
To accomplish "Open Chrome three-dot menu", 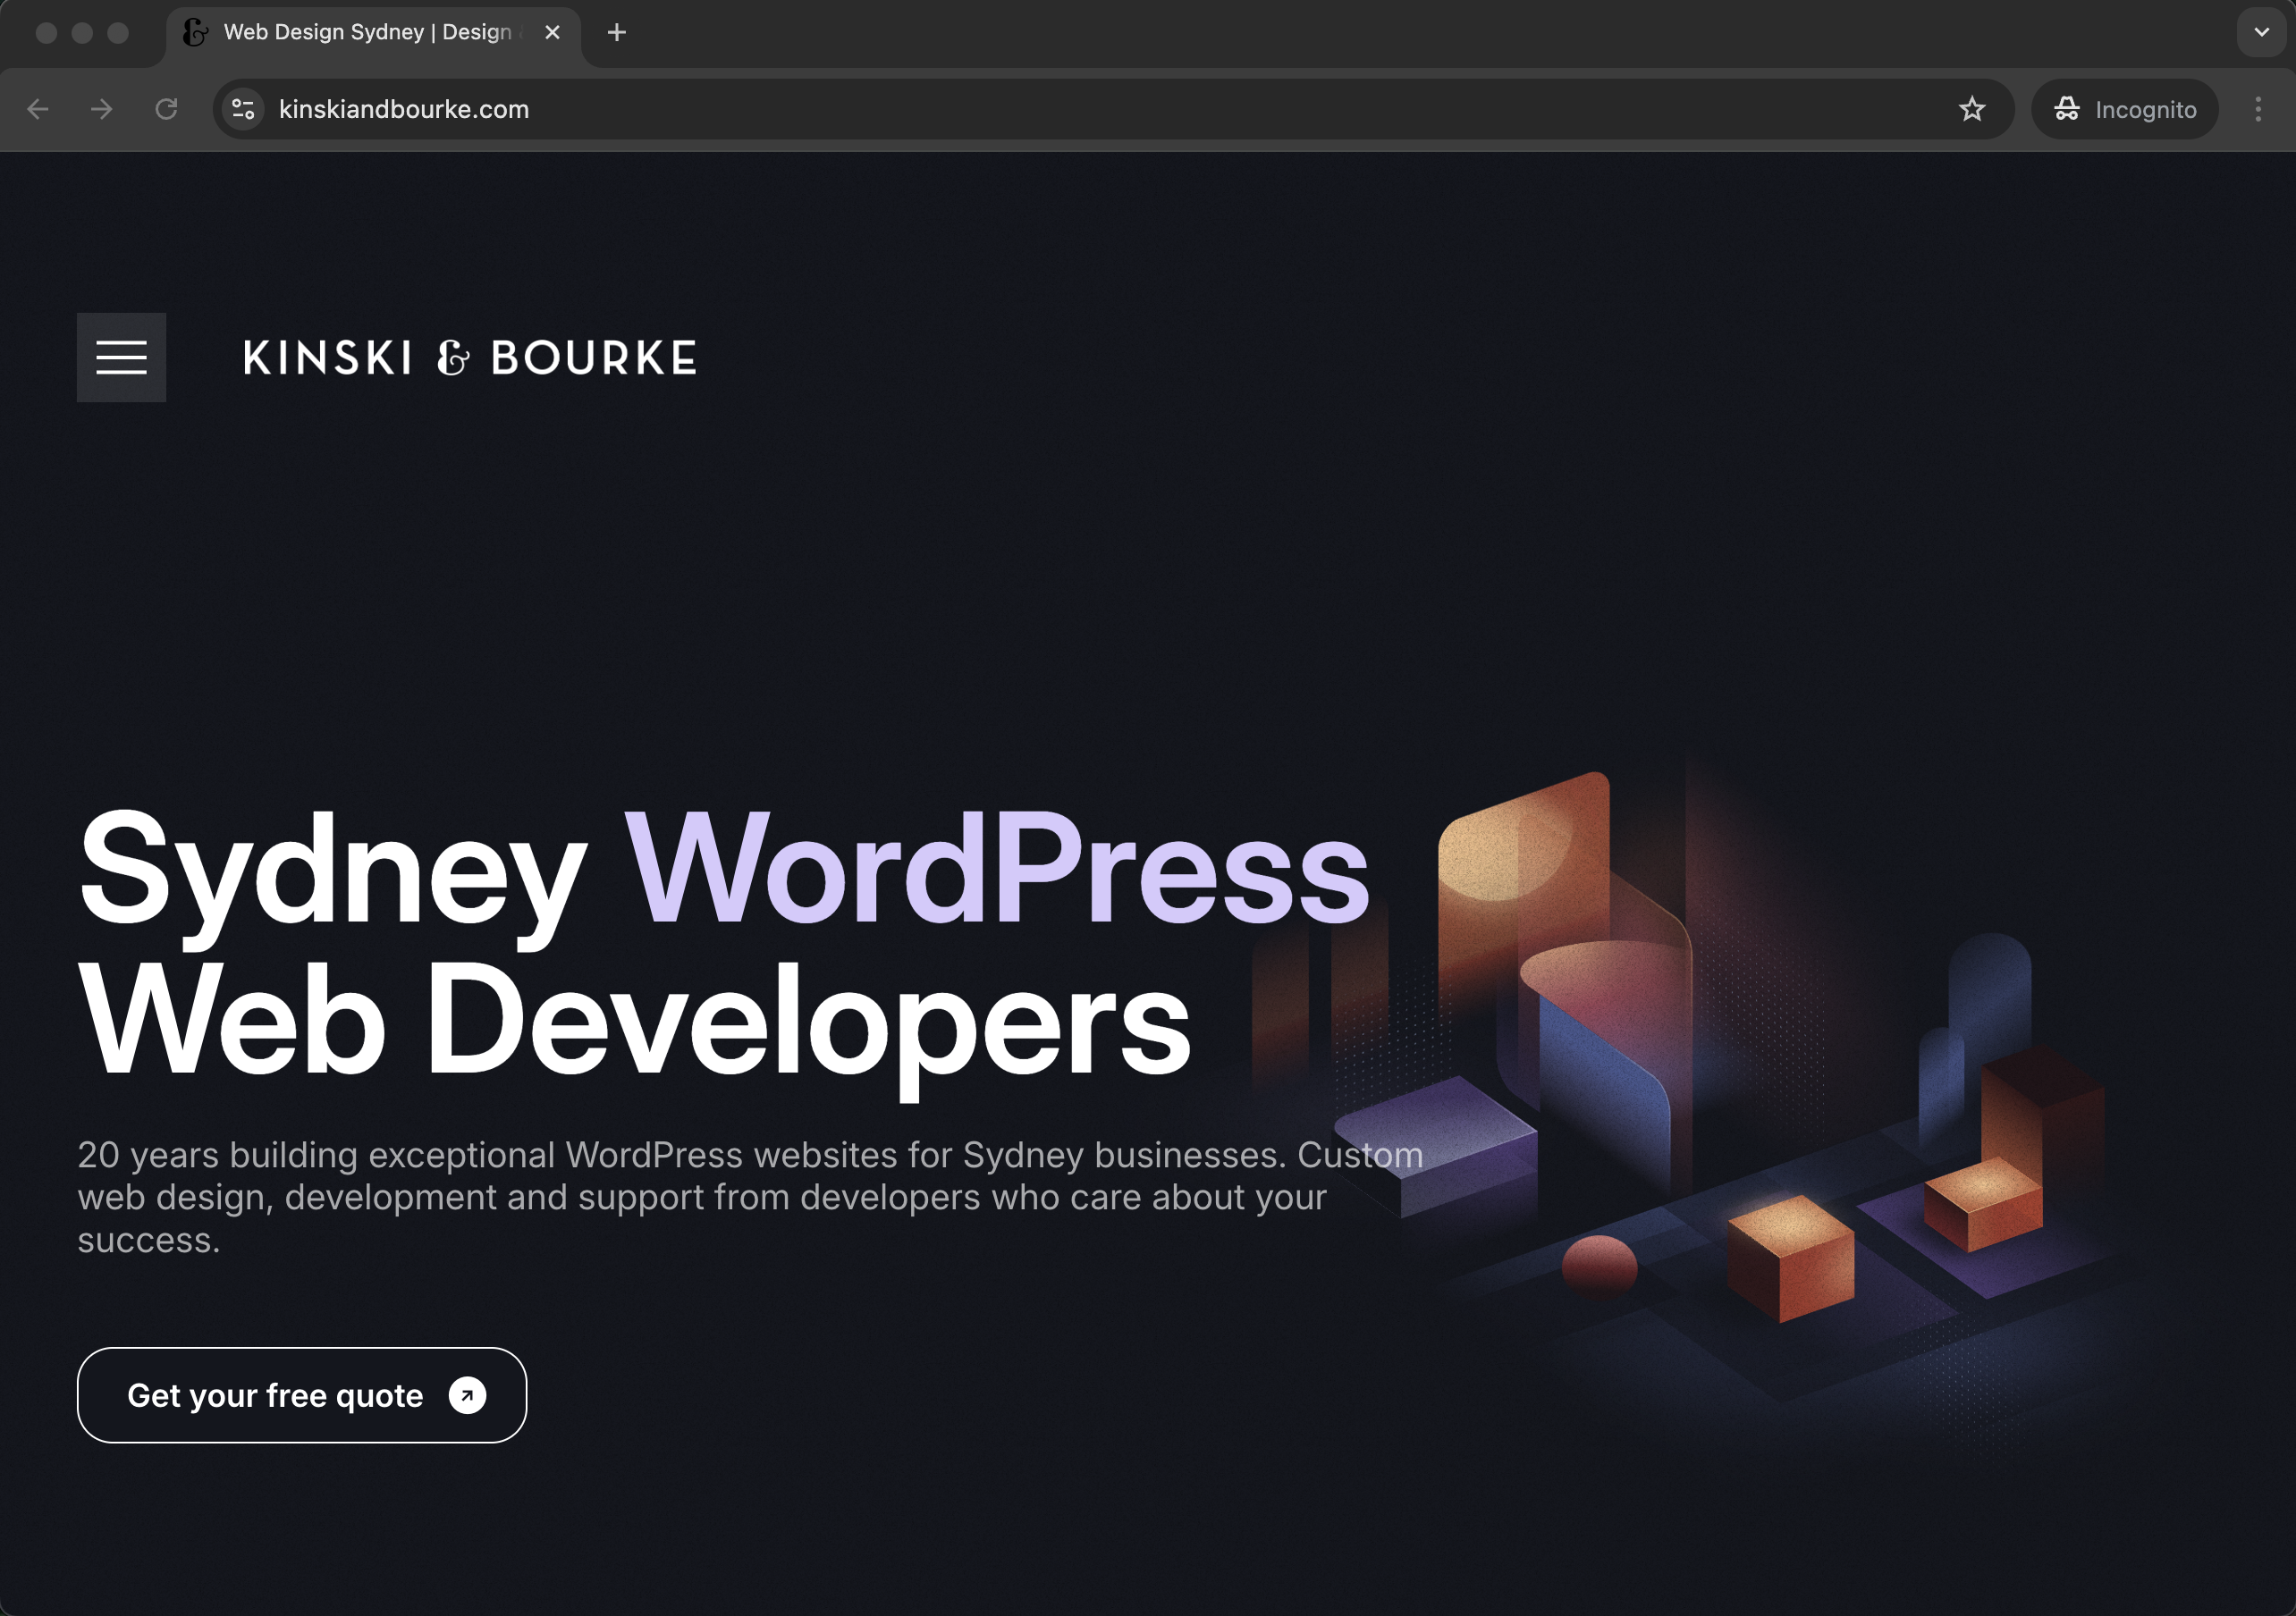I will point(2258,109).
